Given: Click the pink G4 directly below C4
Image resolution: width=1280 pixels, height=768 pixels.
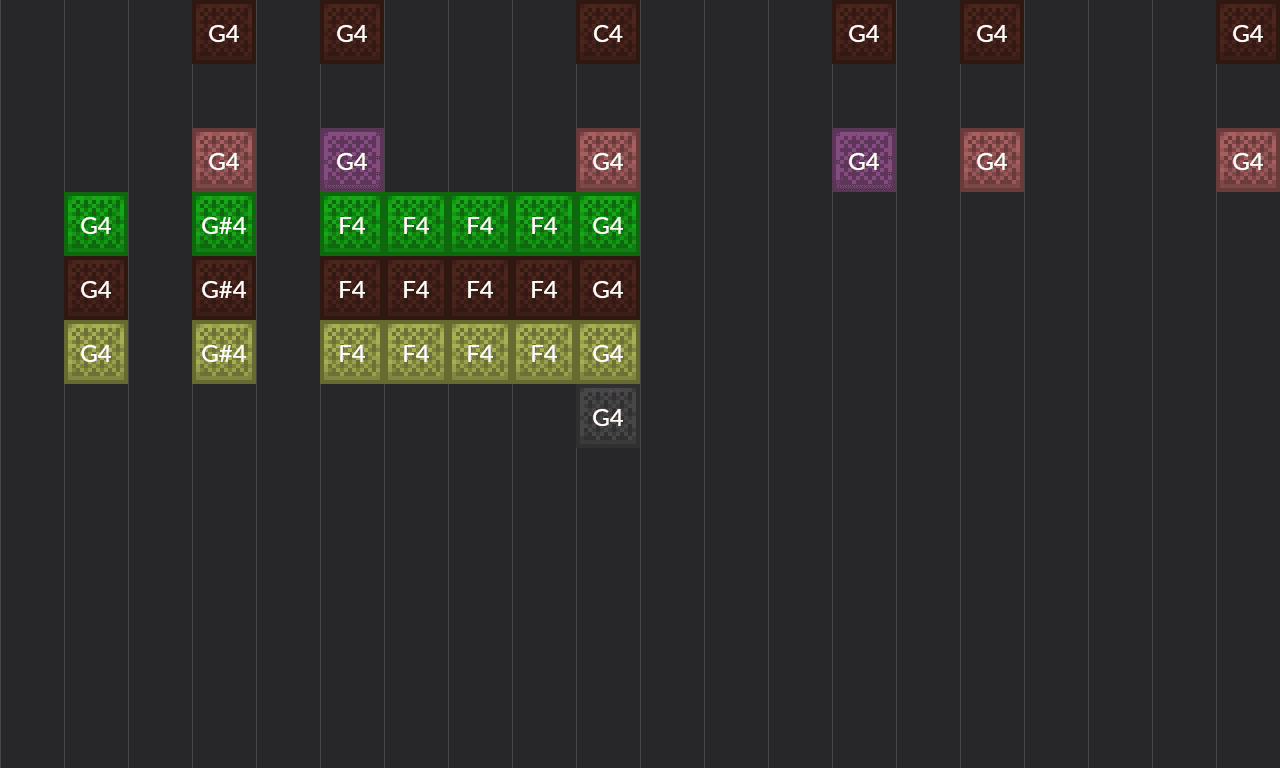Looking at the screenshot, I should (608, 160).
